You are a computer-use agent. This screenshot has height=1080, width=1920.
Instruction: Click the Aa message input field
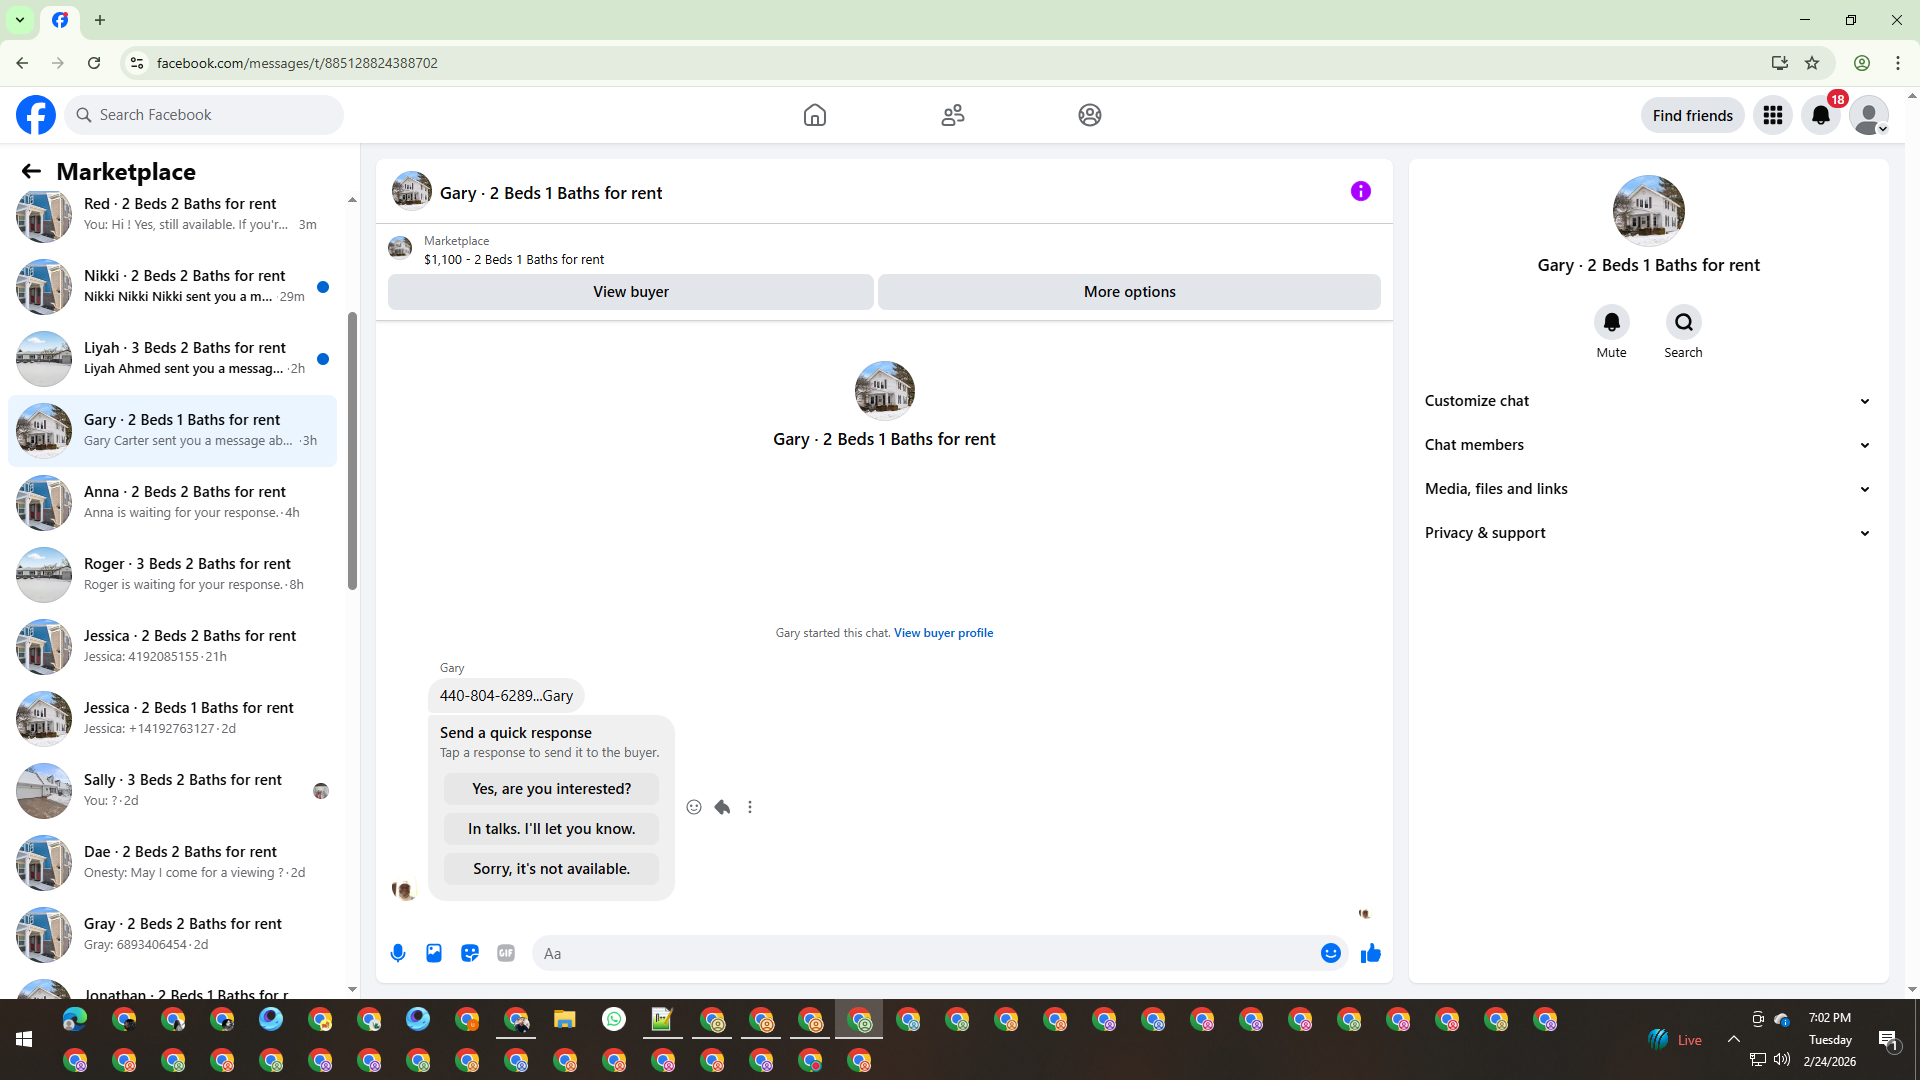click(925, 953)
